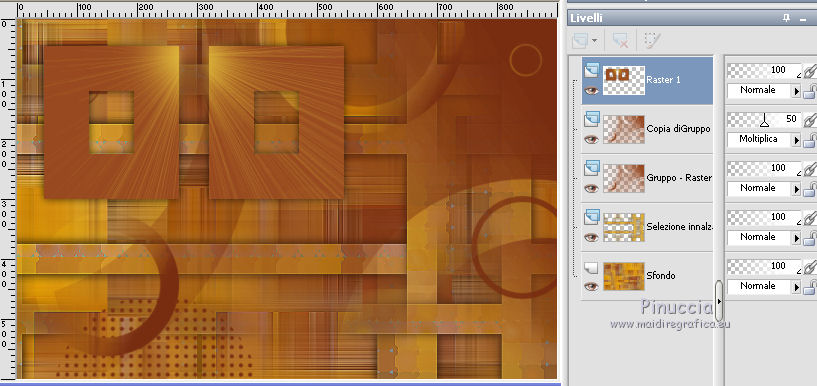The height and width of the screenshot is (386, 817).
Task: Hide the Raster 1 layer via eye icon
Action: pos(591,91)
